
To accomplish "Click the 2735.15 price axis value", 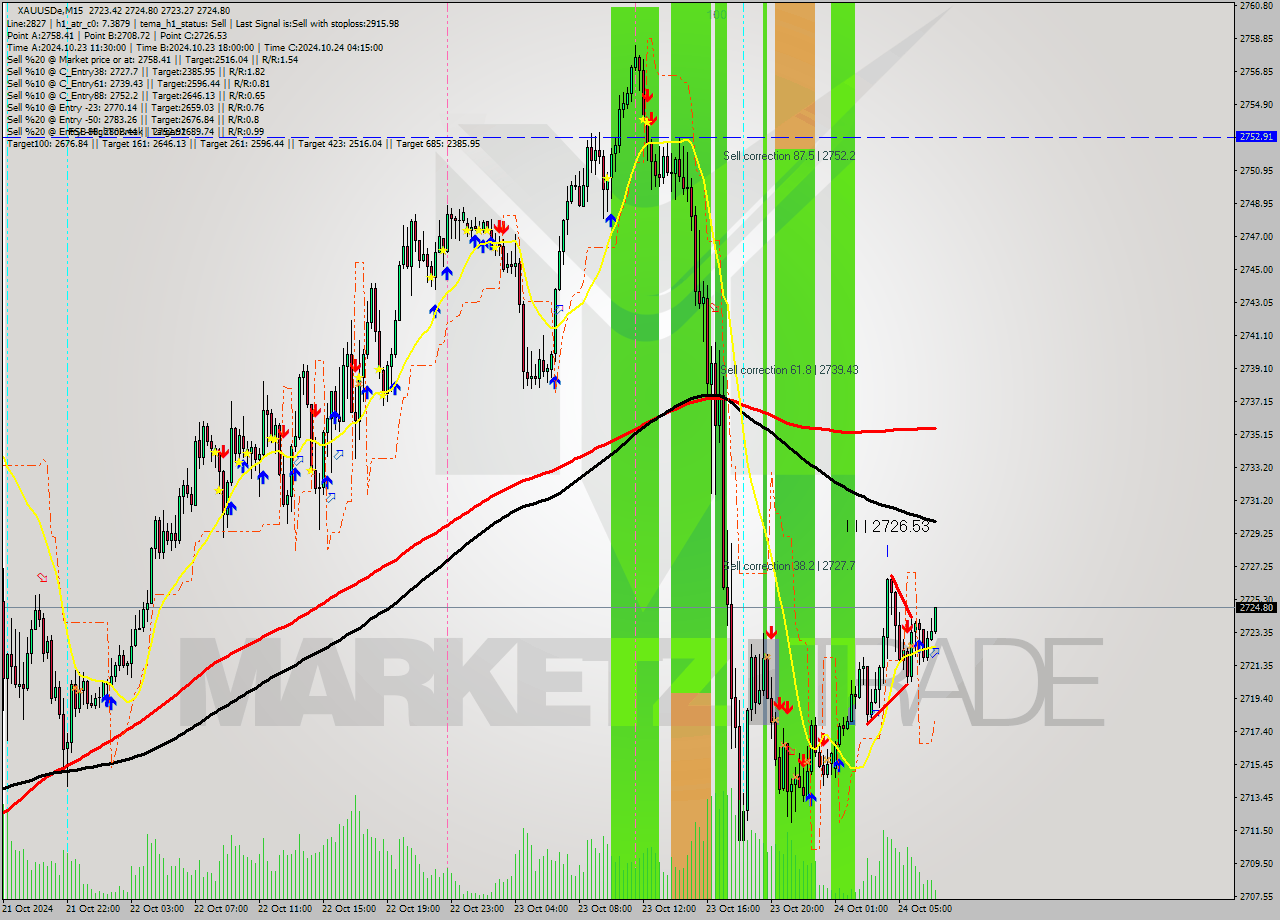I will point(1256,435).
